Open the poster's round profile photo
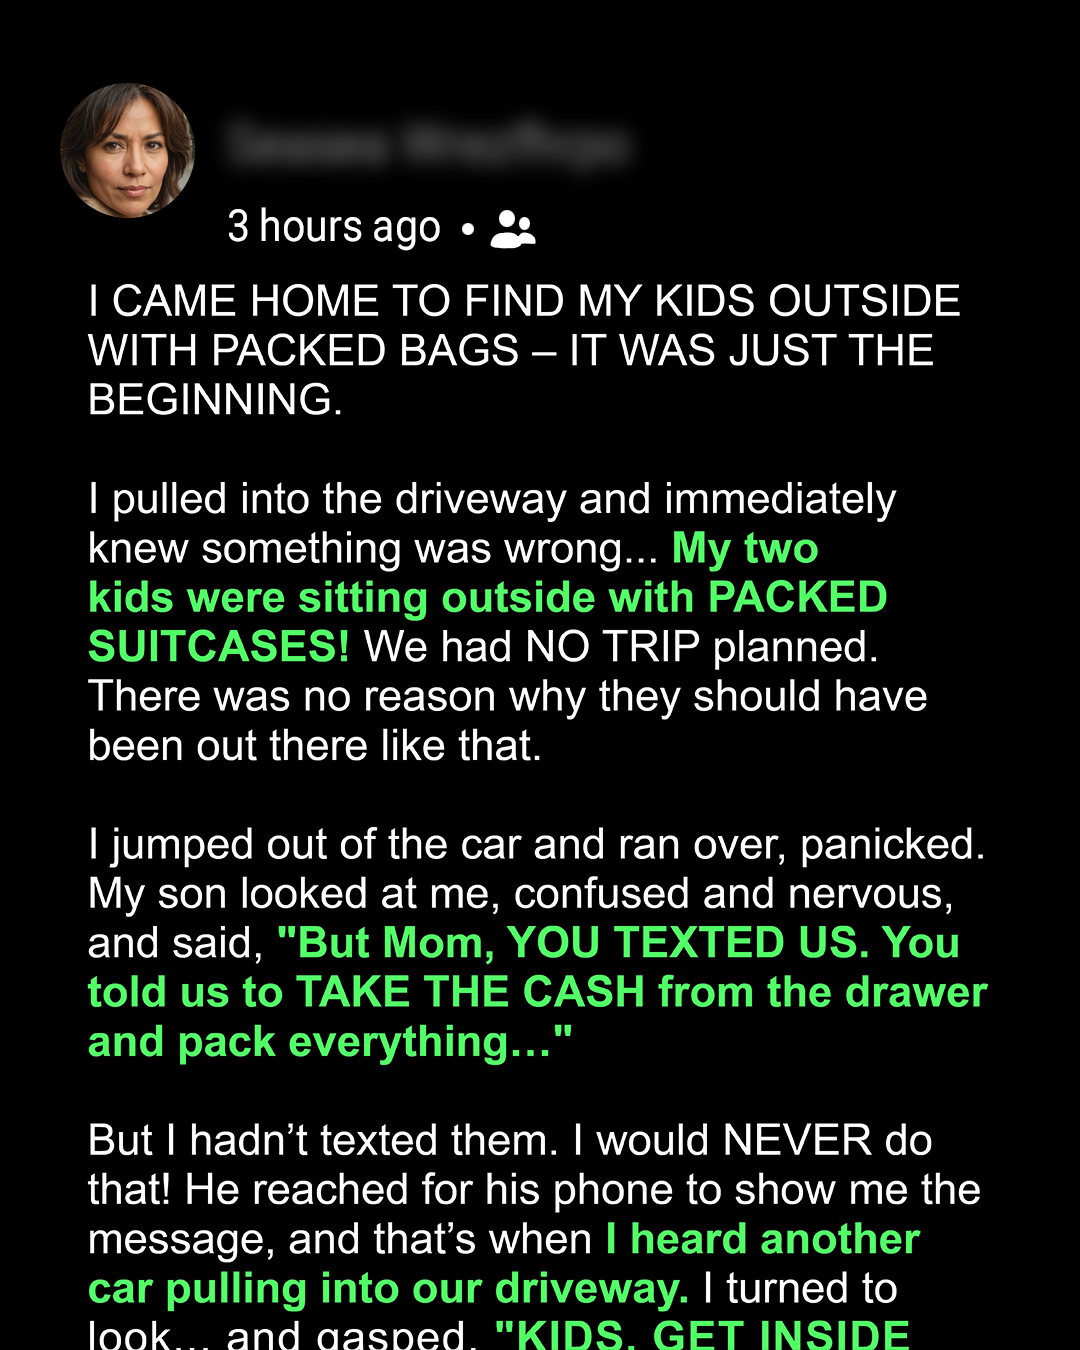This screenshot has width=1080, height=1350. [127, 150]
